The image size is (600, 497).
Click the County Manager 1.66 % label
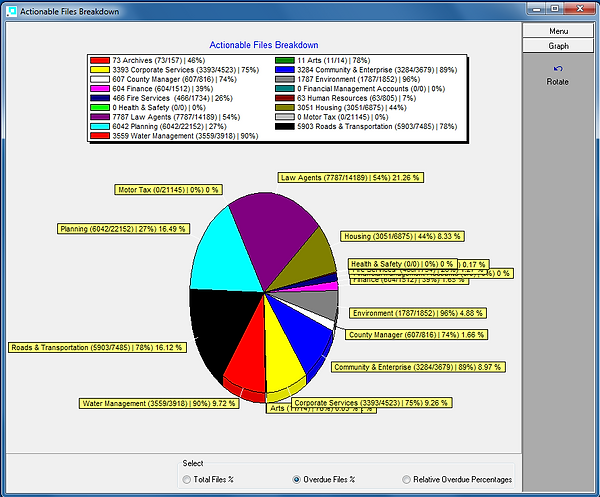pyautogui.click(x=416, y=335)
